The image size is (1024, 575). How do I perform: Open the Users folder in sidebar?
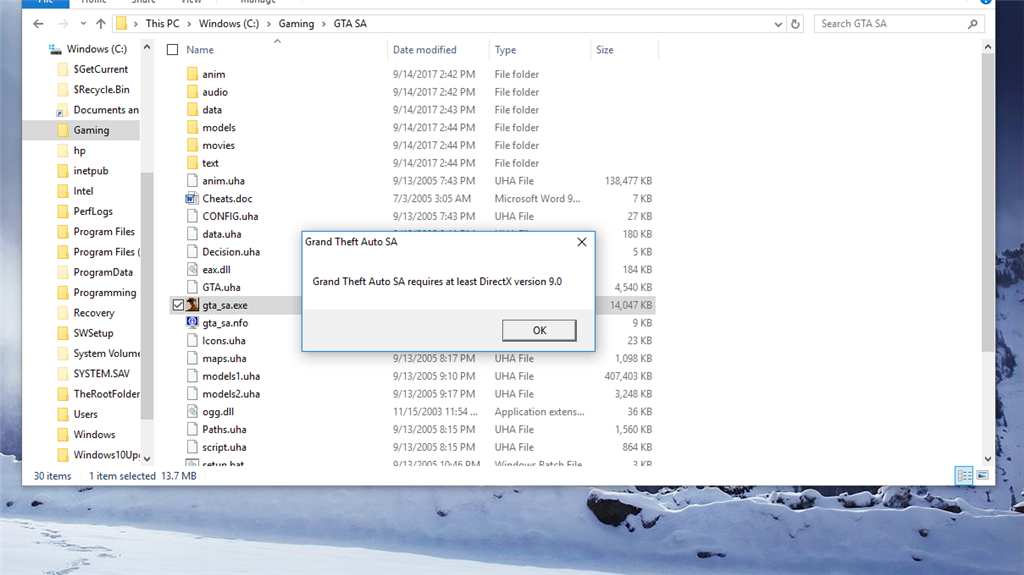click(85, 414)
